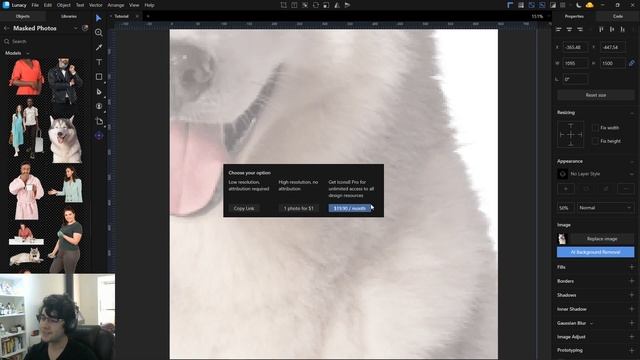The image size is (640, 360).
Task: Click the rotation angle field
Action: point(575,79)
